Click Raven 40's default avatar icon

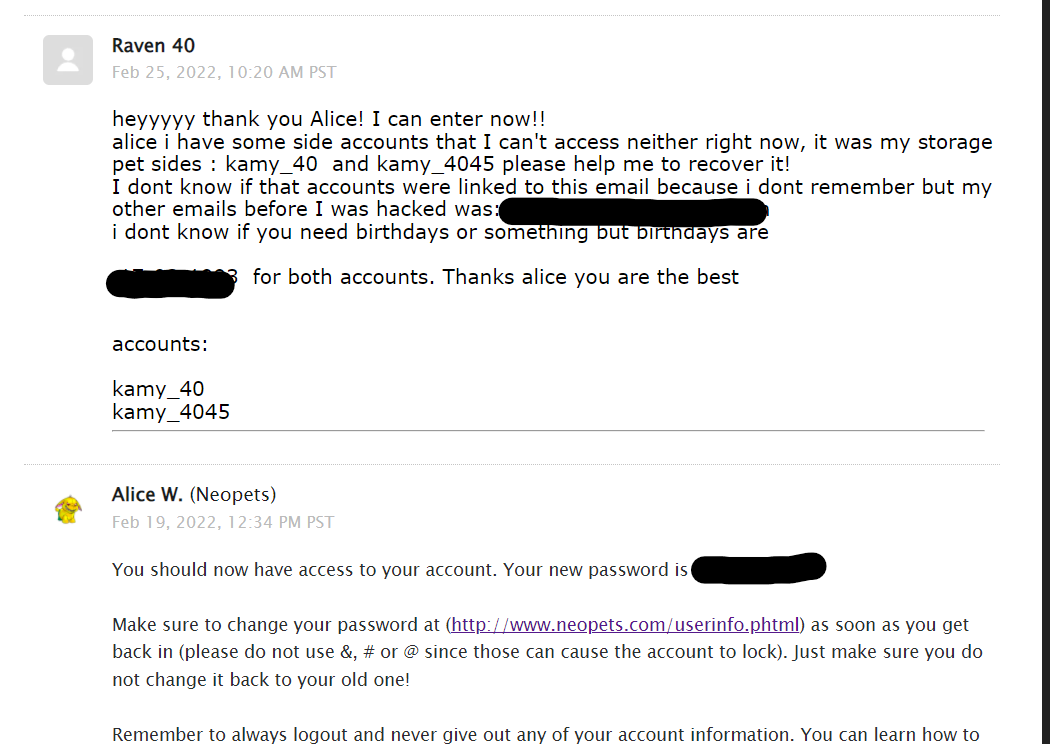click(x=68, y=60)
